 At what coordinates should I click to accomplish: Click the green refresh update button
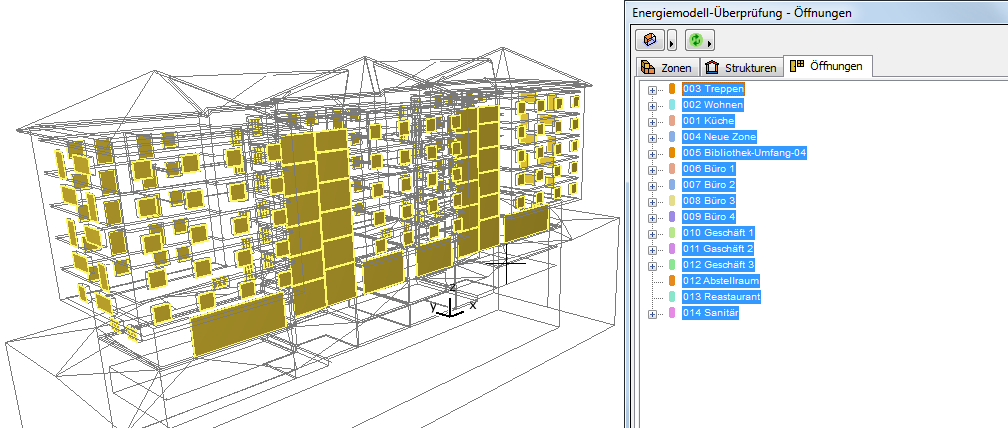click(696, 40)
